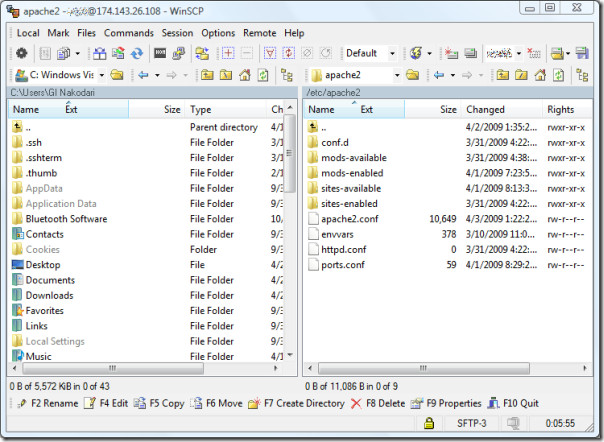The height and width of the screenshot is (442, 604).
Task: Click the local panel vertical scrollbar thumb
Action: (290, 154)
